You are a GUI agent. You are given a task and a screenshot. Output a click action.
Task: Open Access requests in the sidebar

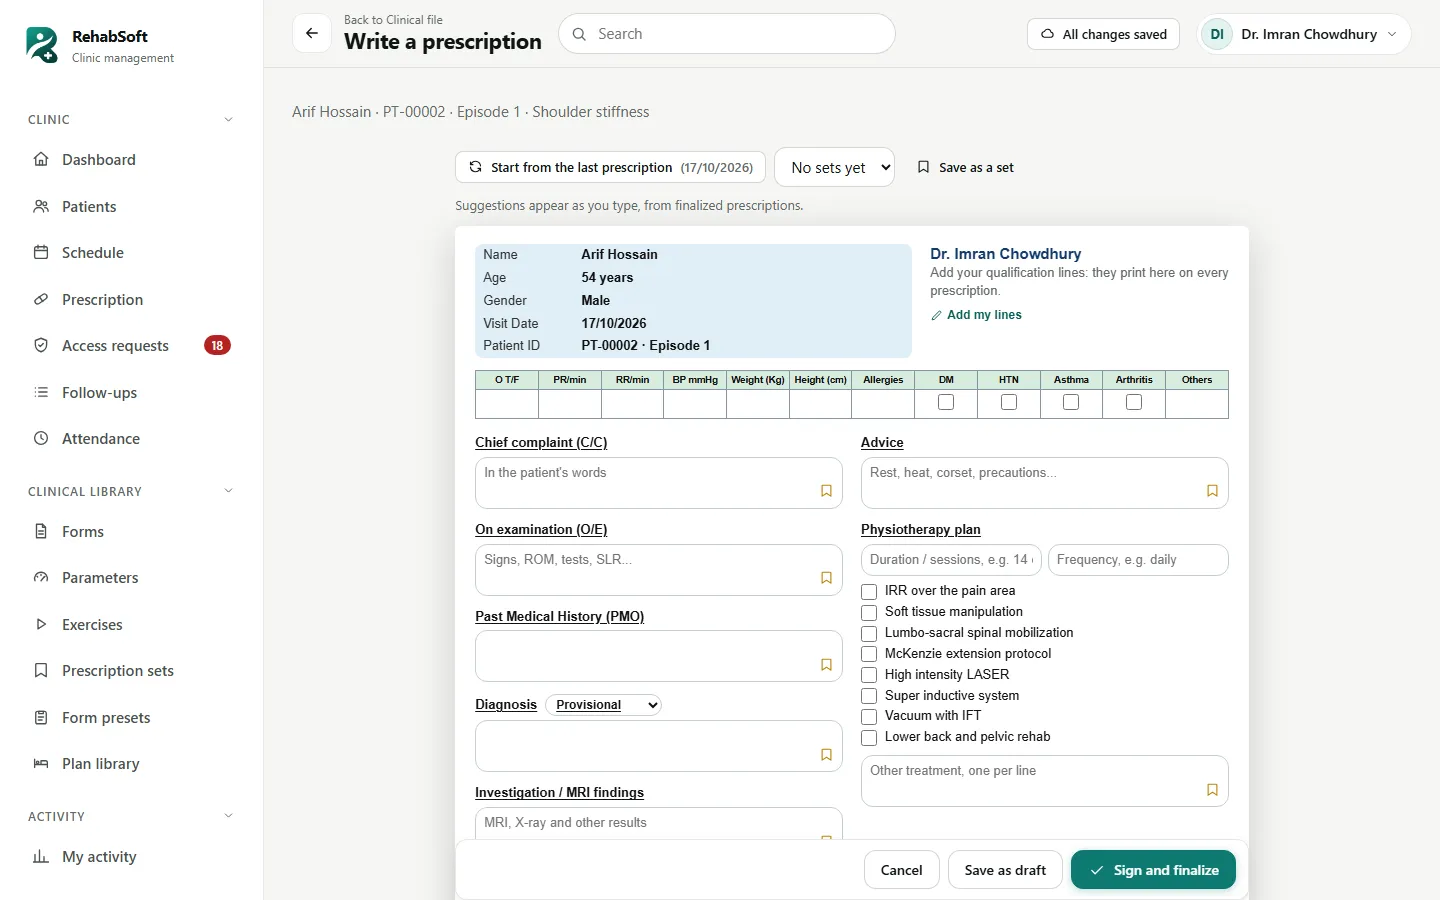click(132, 345)
